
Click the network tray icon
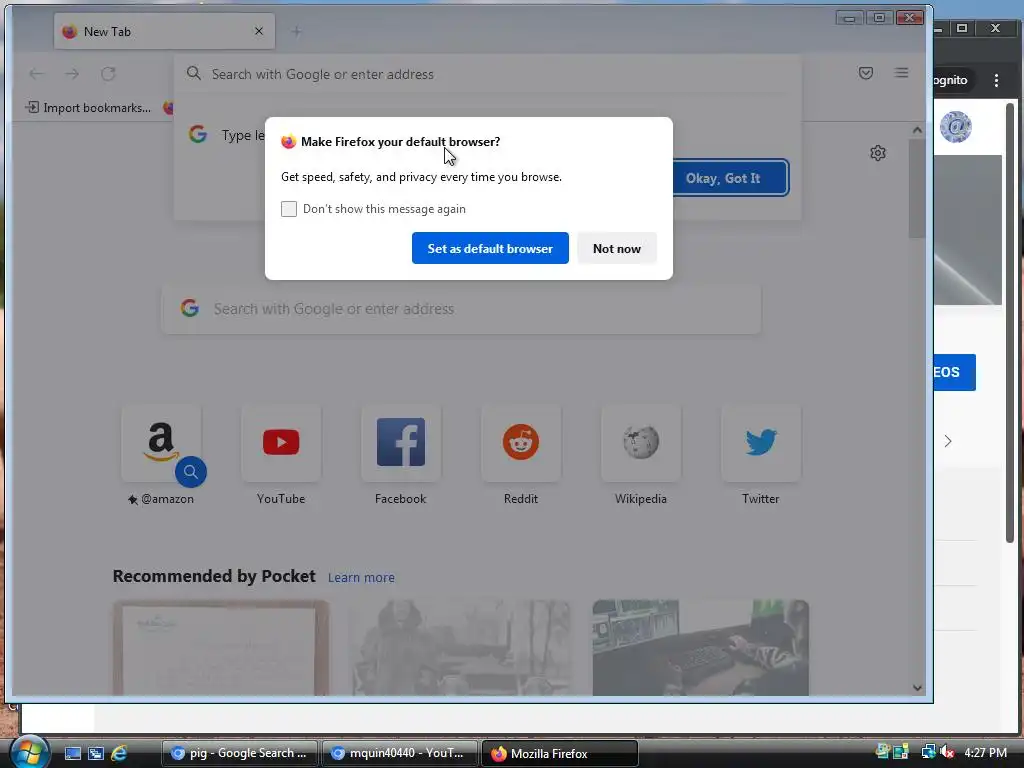pos(928,752)
